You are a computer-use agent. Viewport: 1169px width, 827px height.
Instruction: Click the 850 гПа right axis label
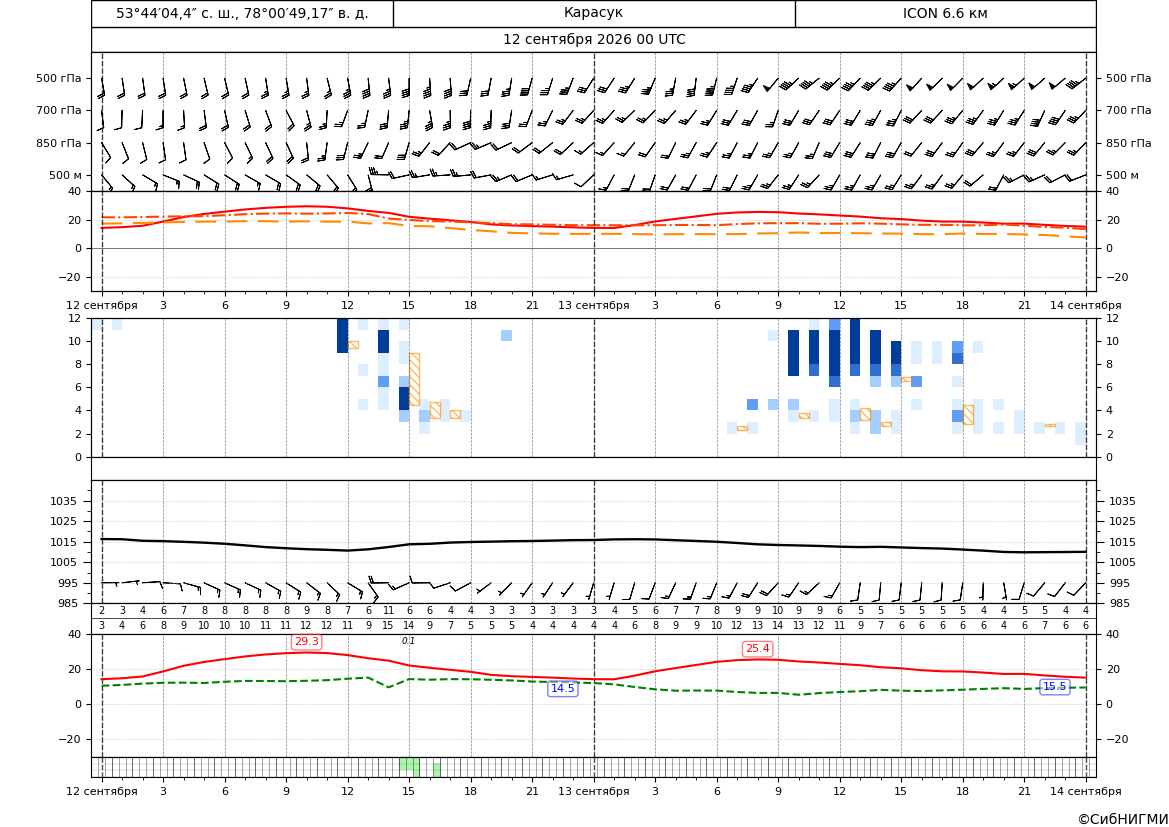click(x=1128, y=143)
